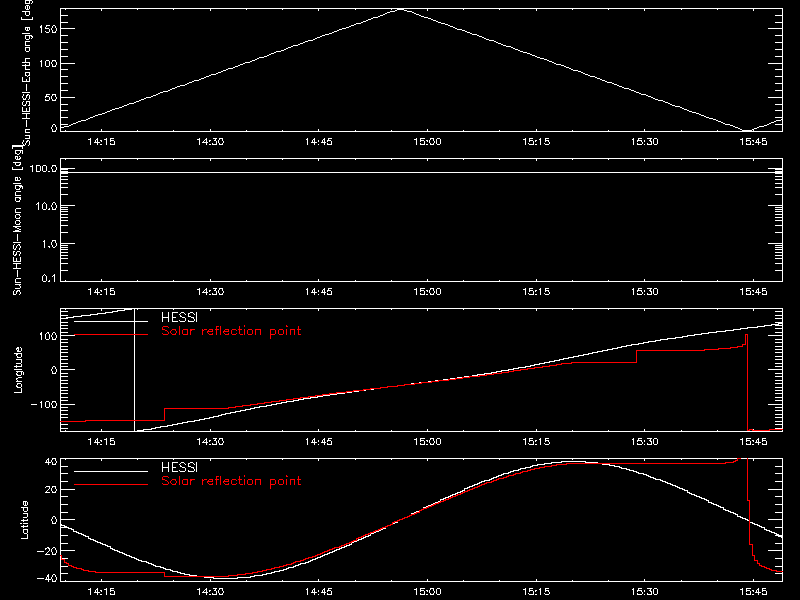Screen dimensions: 800x600
Task: Click 14:45 tick under Moon angle plot
Action: [319, 292]
